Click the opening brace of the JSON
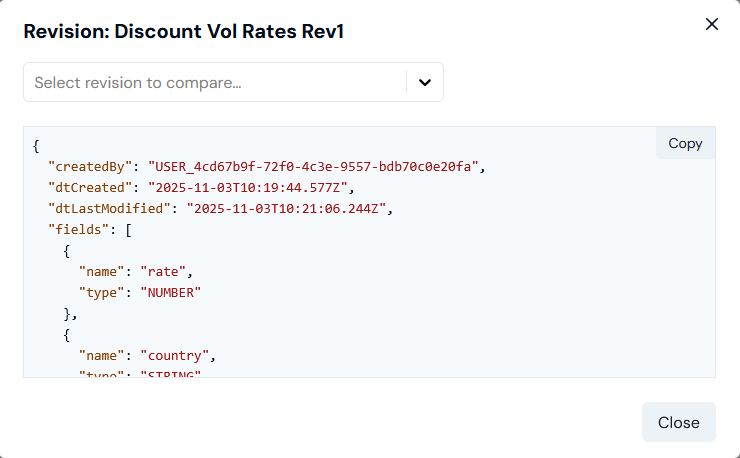The width and height of the screenshot is (740, 458). point(36,146)
